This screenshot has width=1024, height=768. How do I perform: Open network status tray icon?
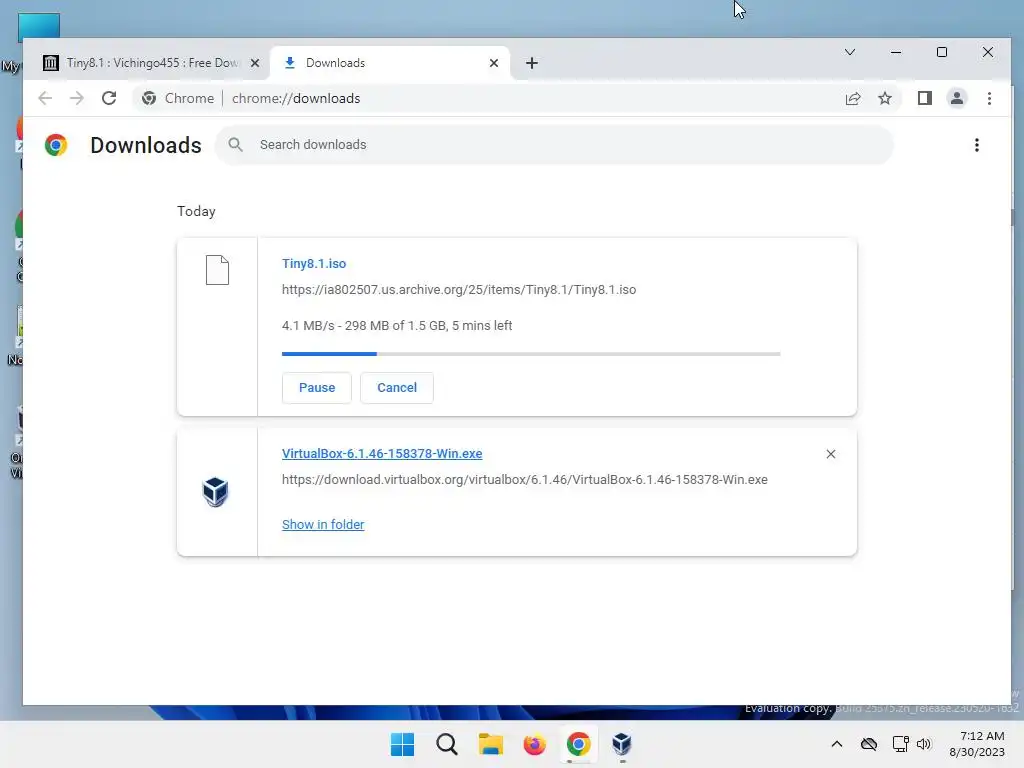click(x=901, y=744)
